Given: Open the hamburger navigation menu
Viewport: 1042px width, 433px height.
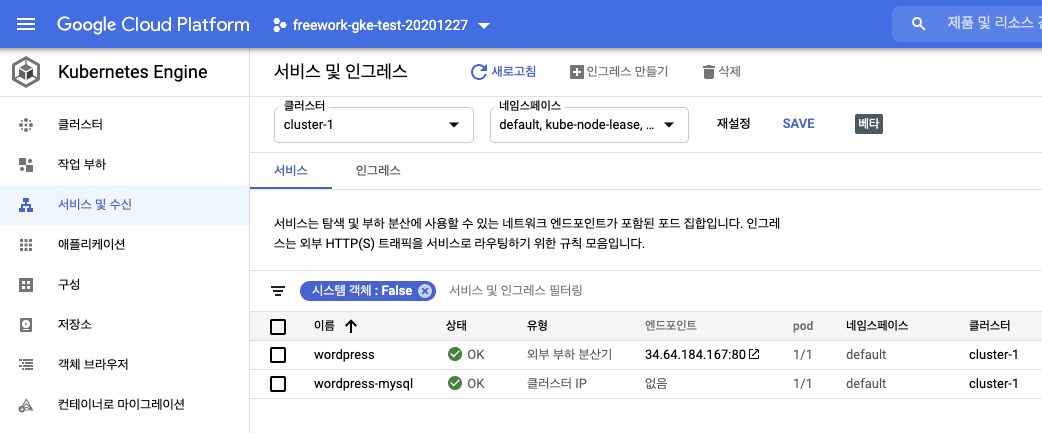Looking at the screenshot, I should tap(26, 25).
